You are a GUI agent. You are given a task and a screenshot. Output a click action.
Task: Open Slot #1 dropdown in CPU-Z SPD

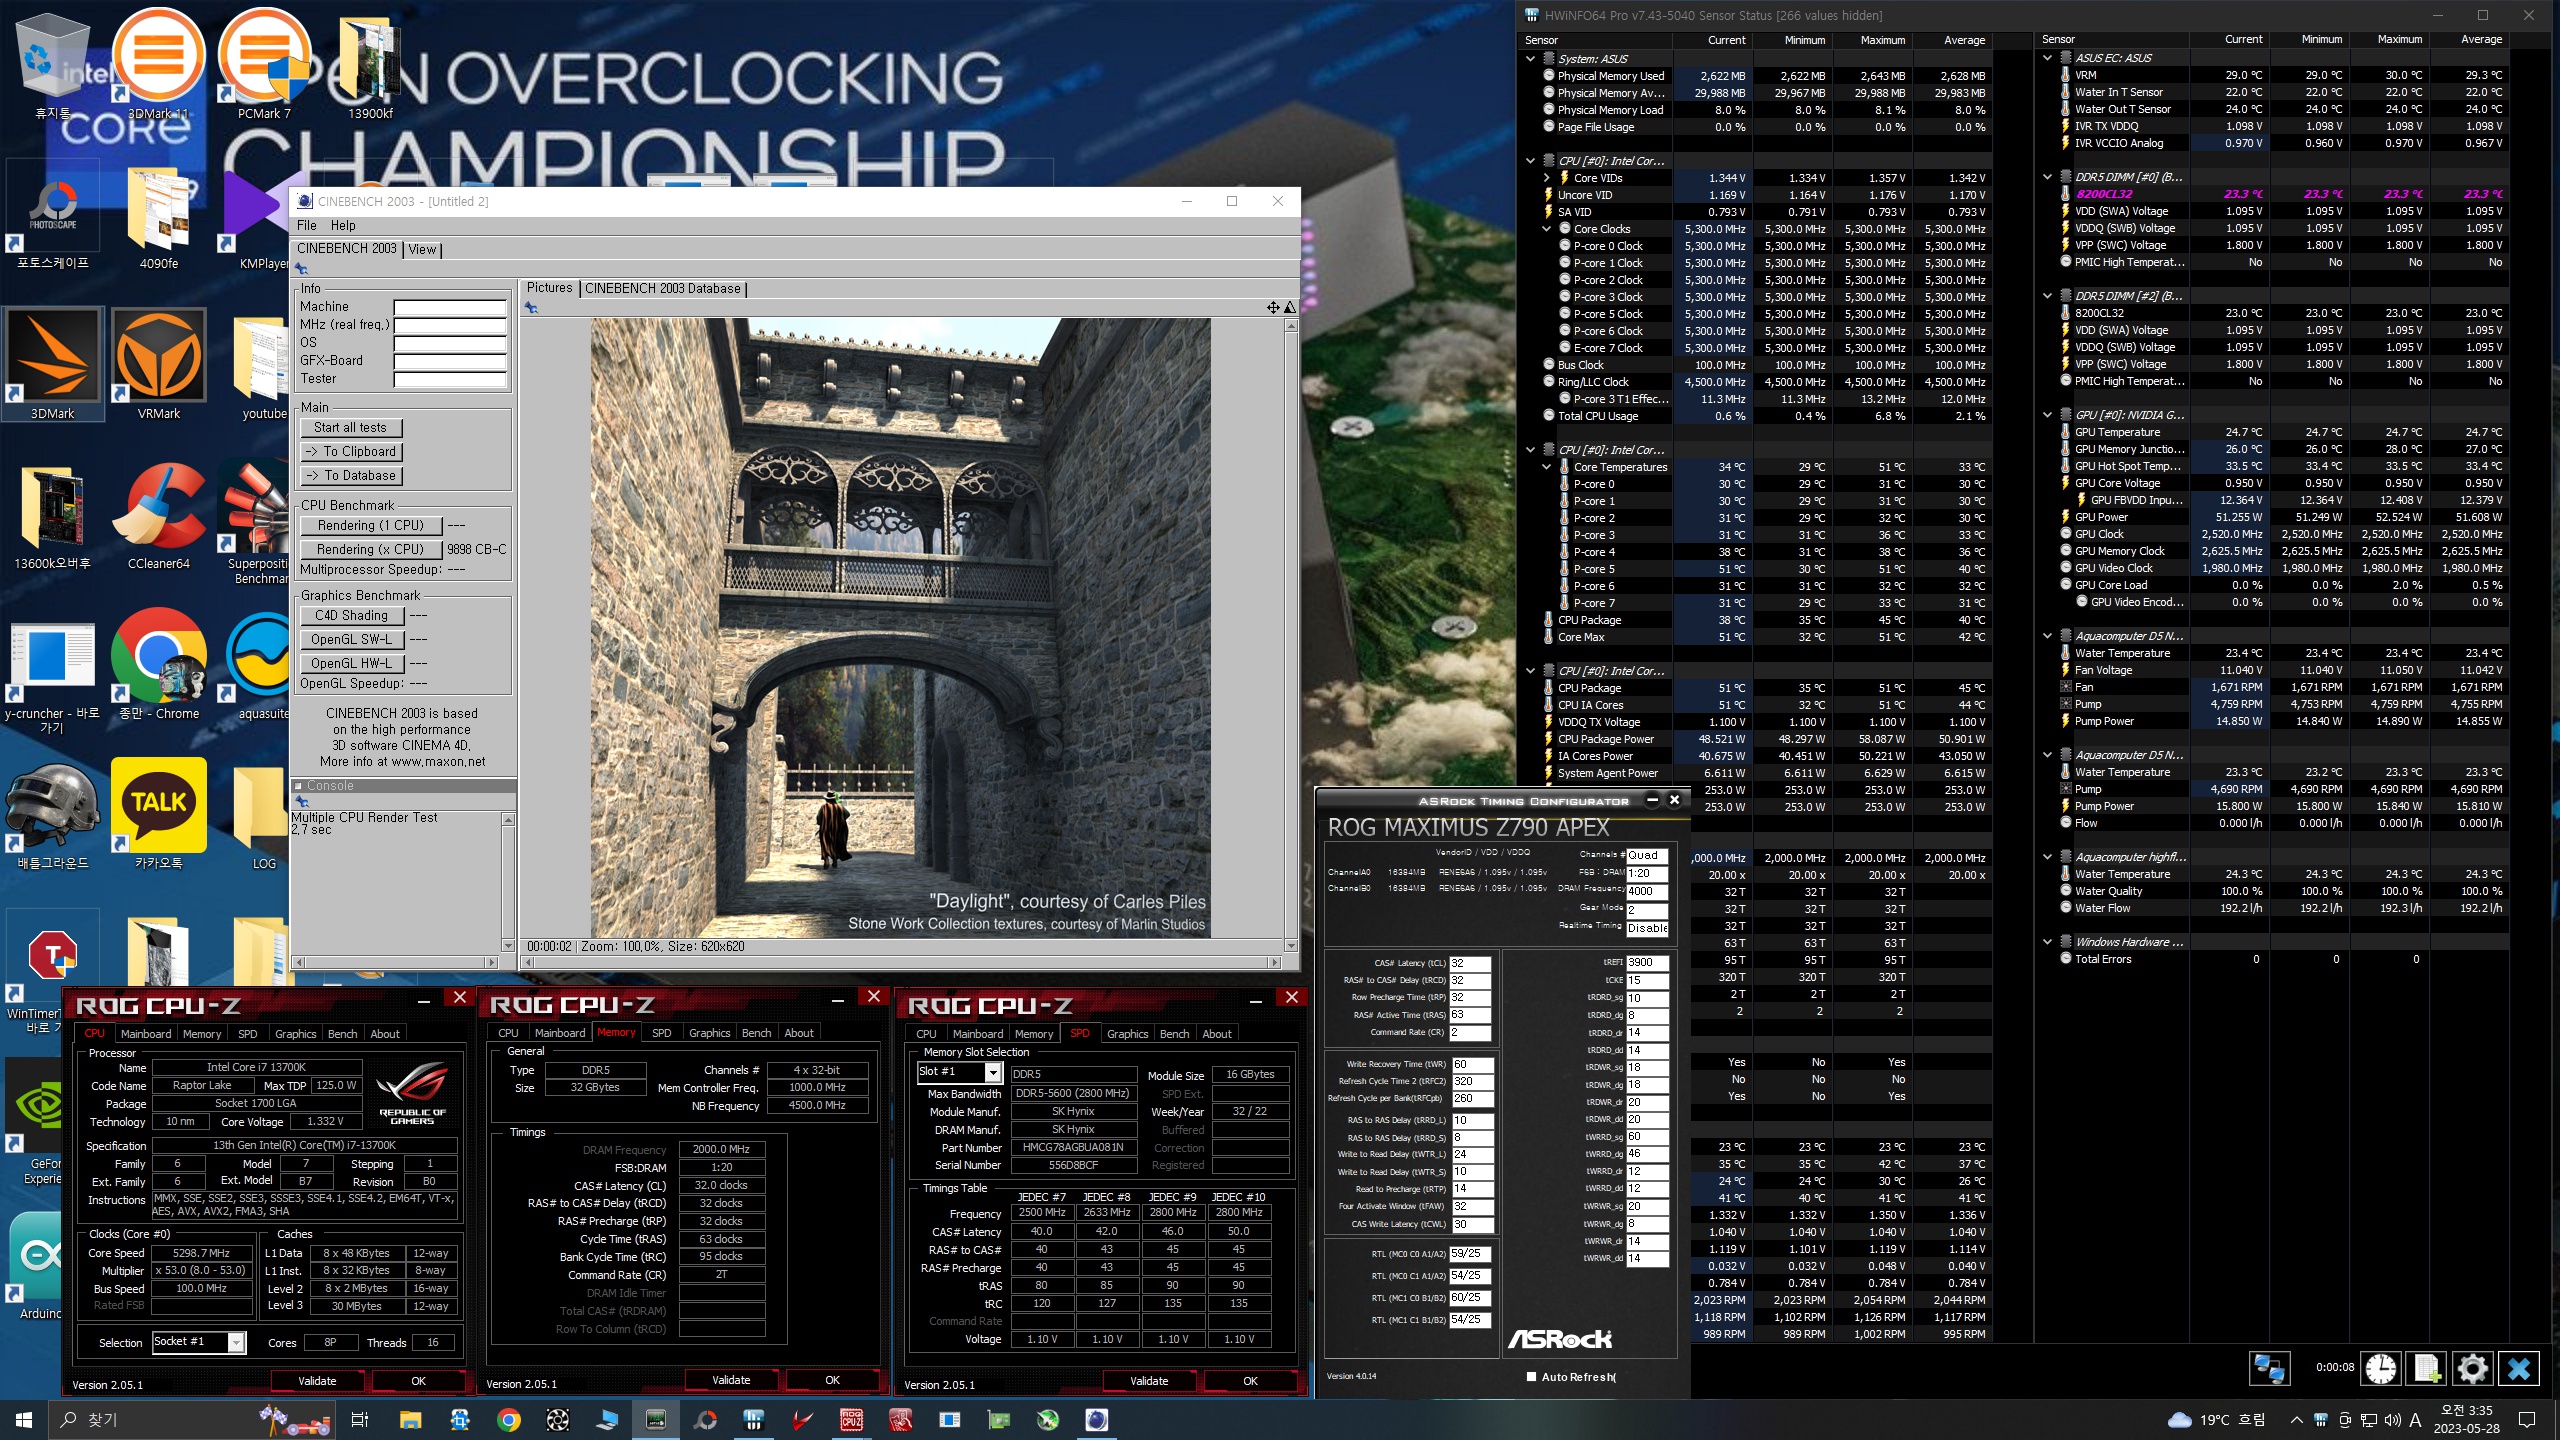(992, 1072)
